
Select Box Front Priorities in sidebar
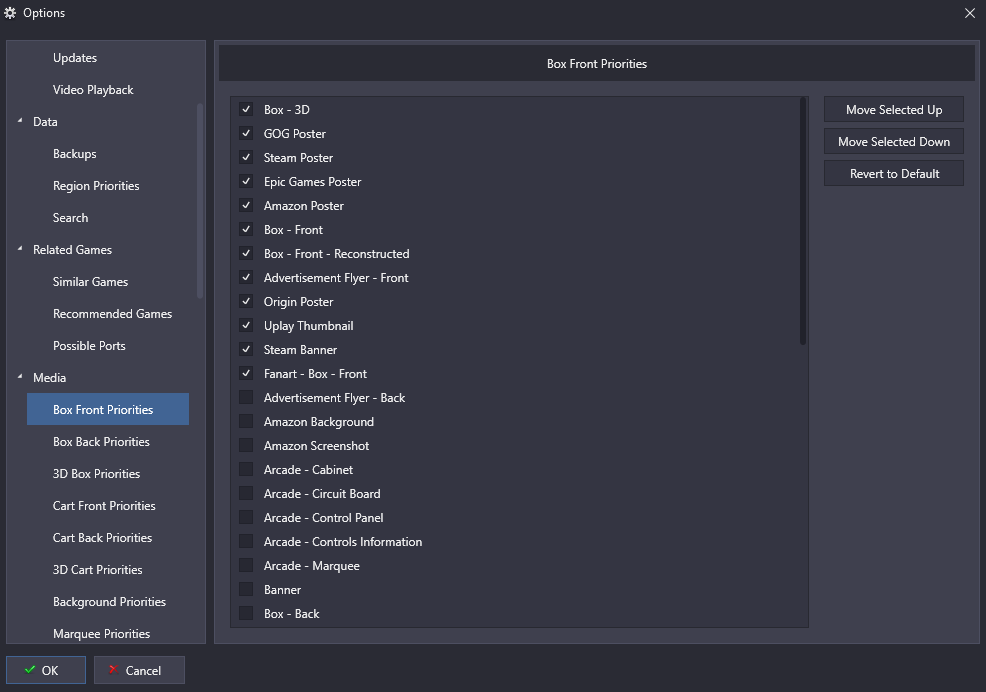[108, 409]
